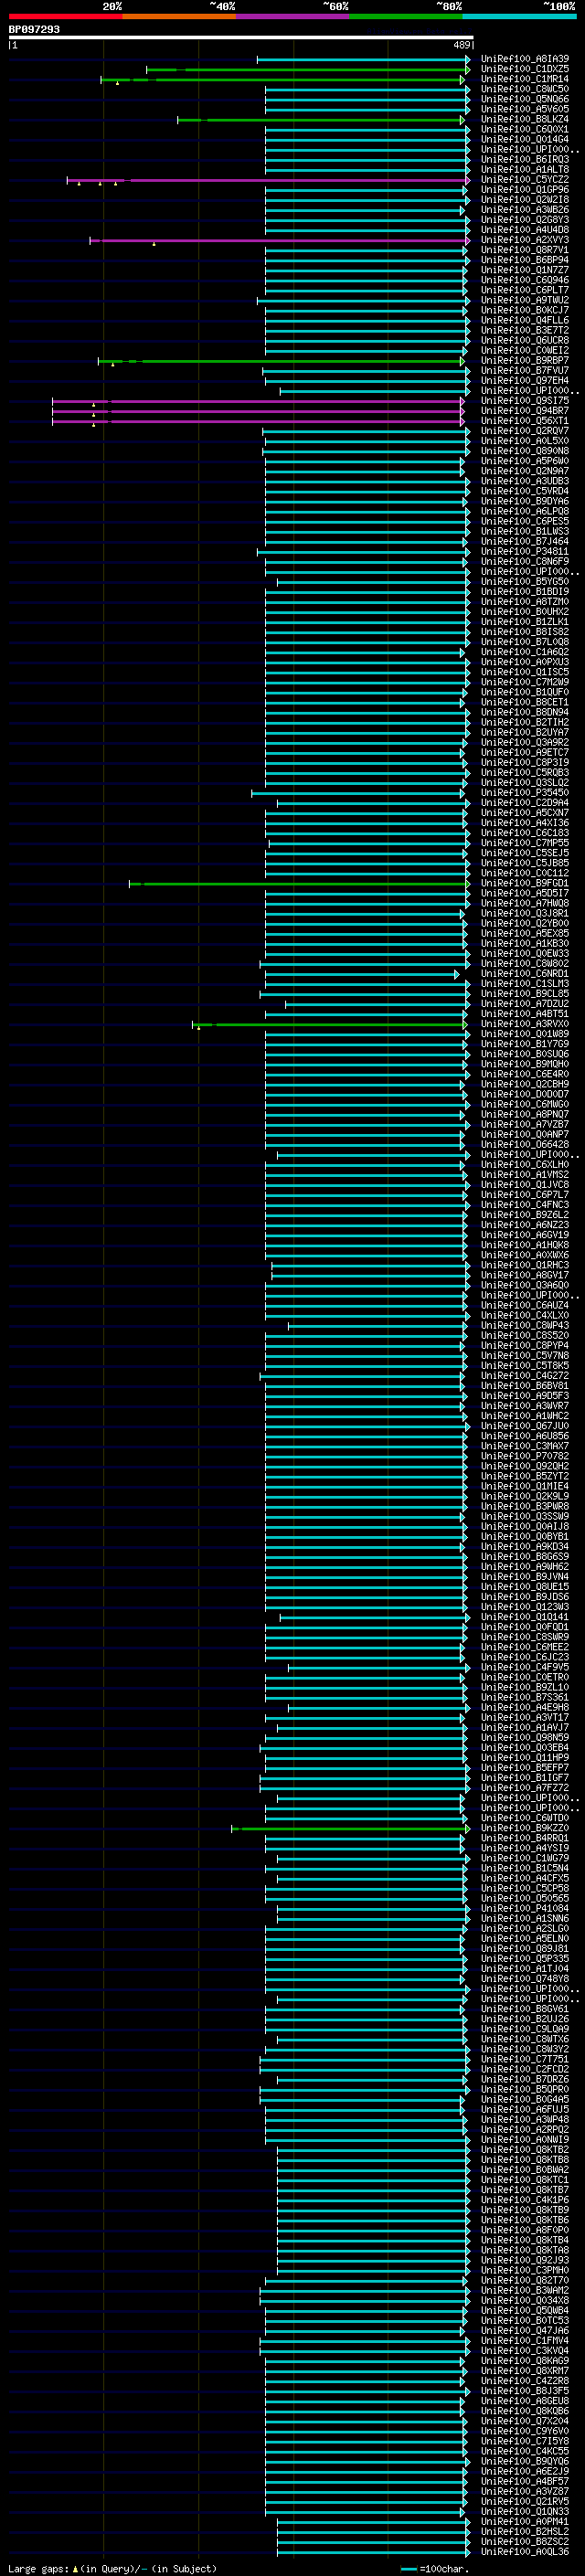The image size is (585, 2576).
Task: Click label UniRef100_Q3J8R1
Action: click(x=524, y=913)
